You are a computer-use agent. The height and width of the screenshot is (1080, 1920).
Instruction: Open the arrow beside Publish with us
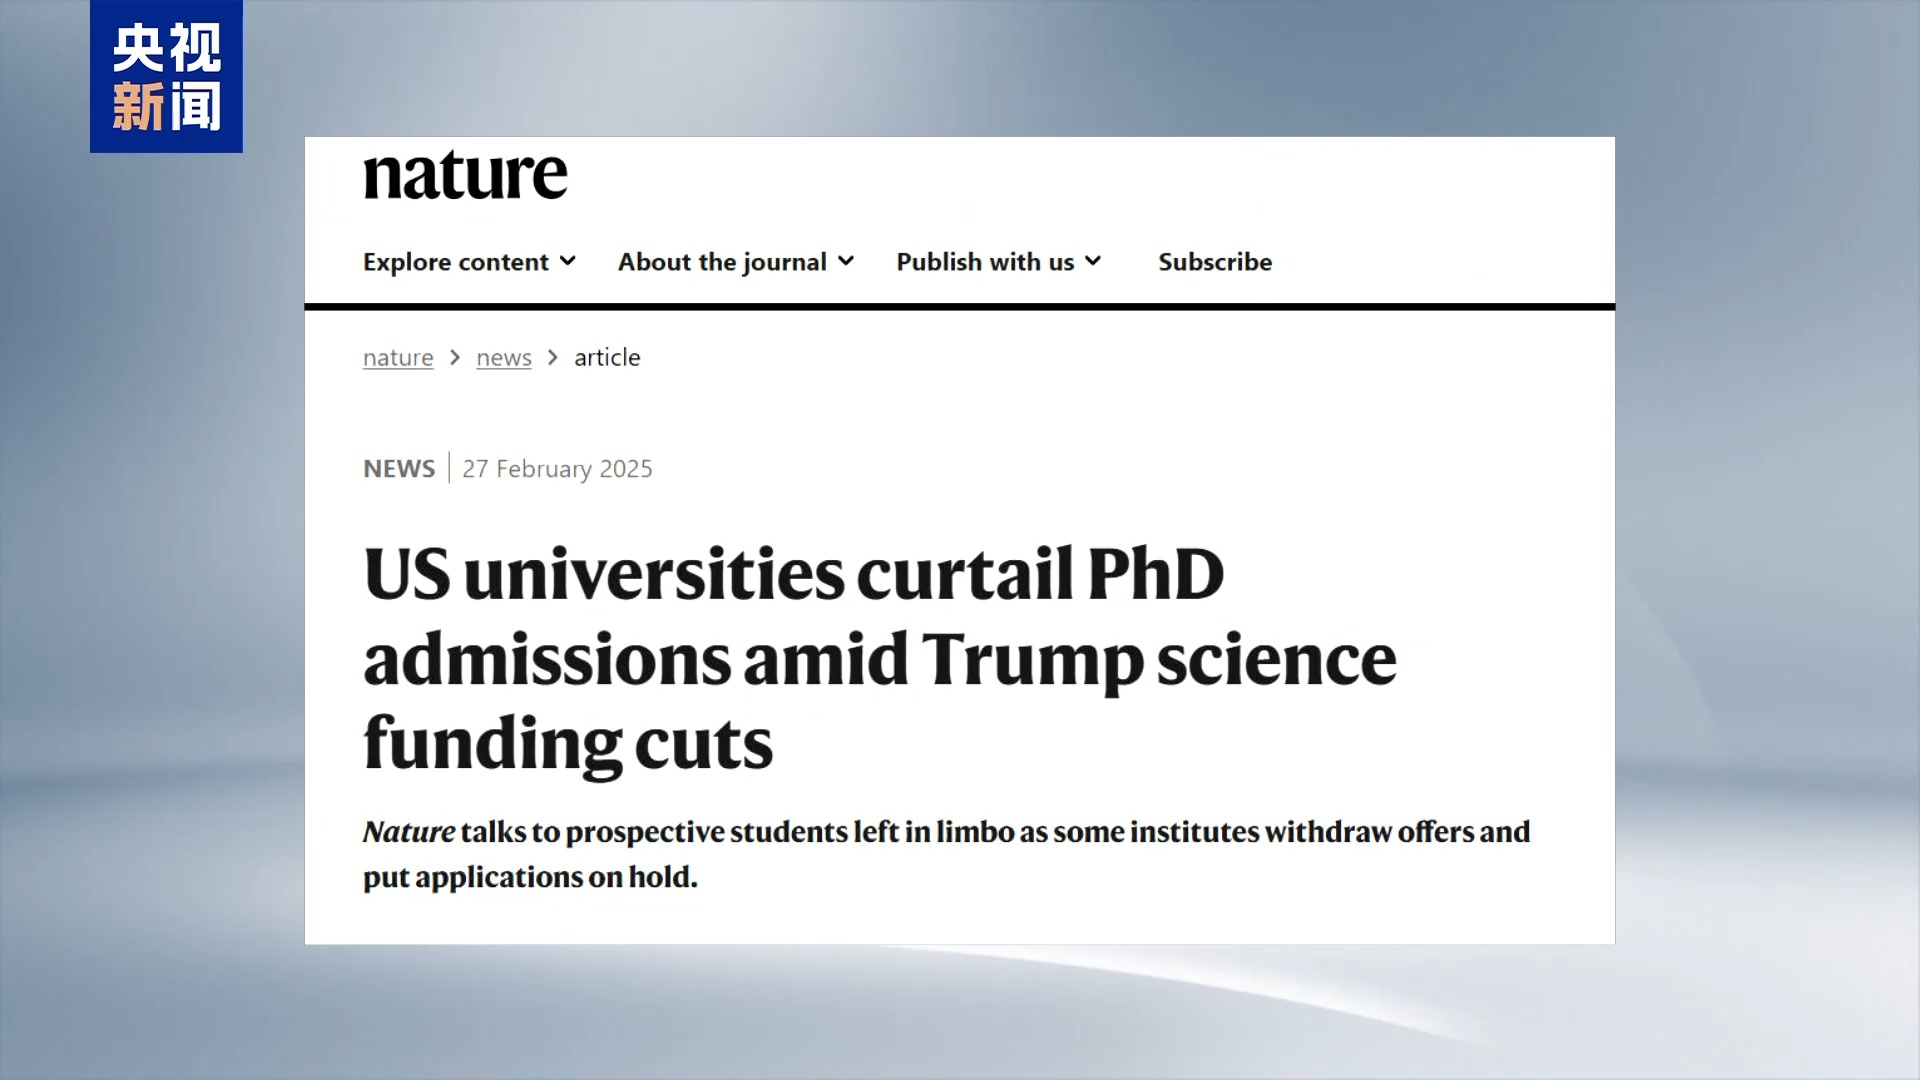(1093, 261)
